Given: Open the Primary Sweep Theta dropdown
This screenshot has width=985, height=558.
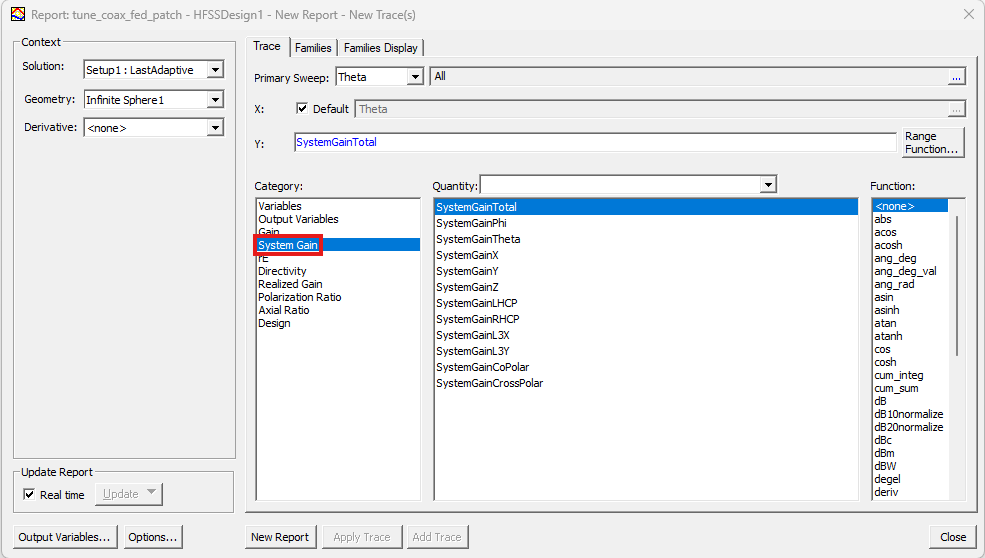Looking at the screenshot, I should click(415, 77).
